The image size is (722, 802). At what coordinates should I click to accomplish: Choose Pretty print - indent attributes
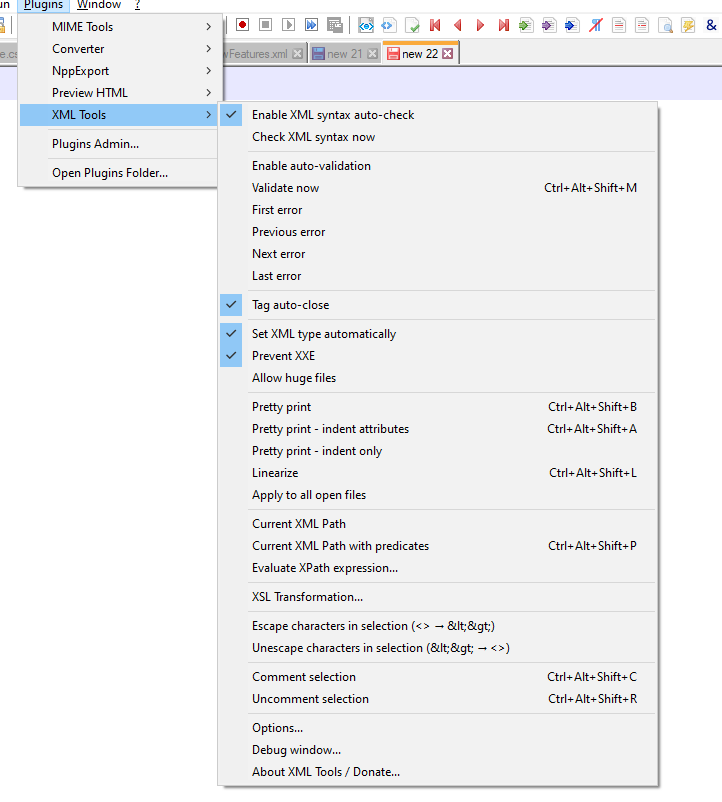point(437,429)
